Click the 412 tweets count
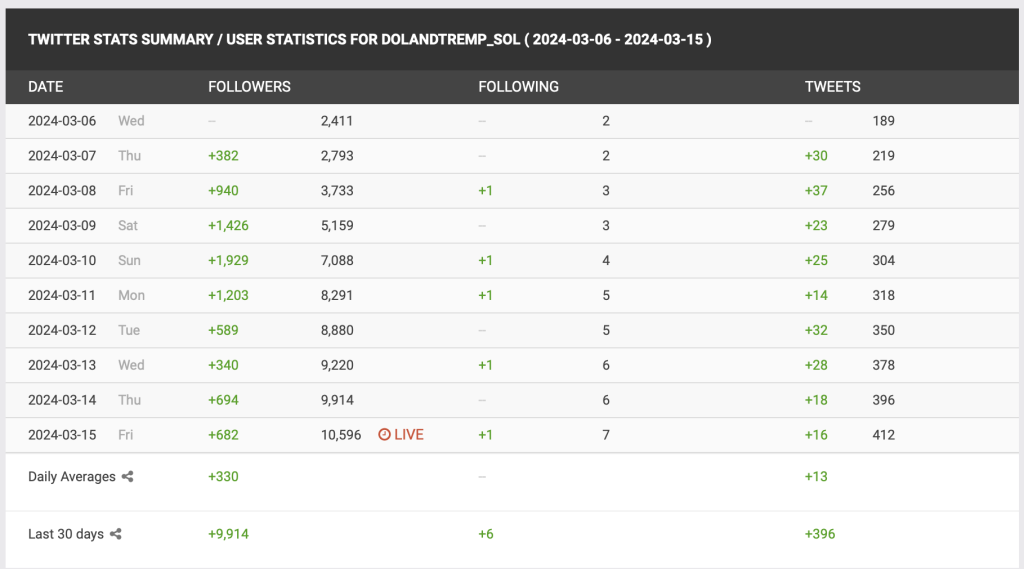This screenshot has width=1024, height=569. 883,435
